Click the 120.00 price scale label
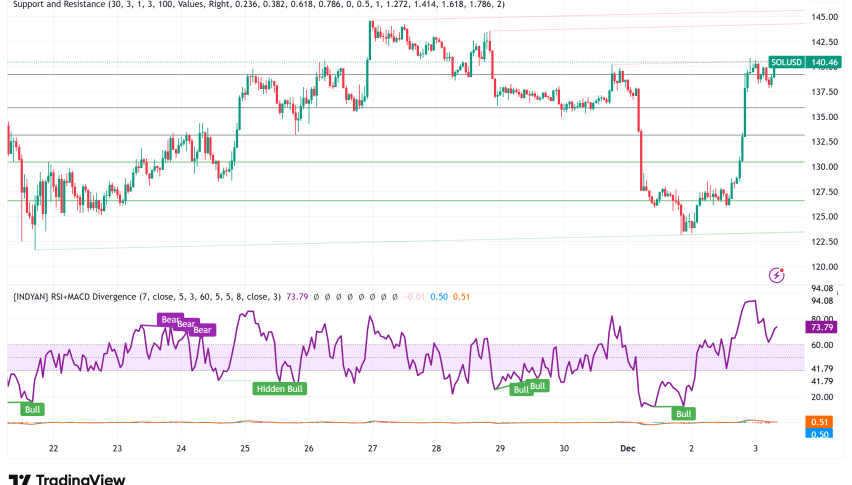 click(824, 267)
